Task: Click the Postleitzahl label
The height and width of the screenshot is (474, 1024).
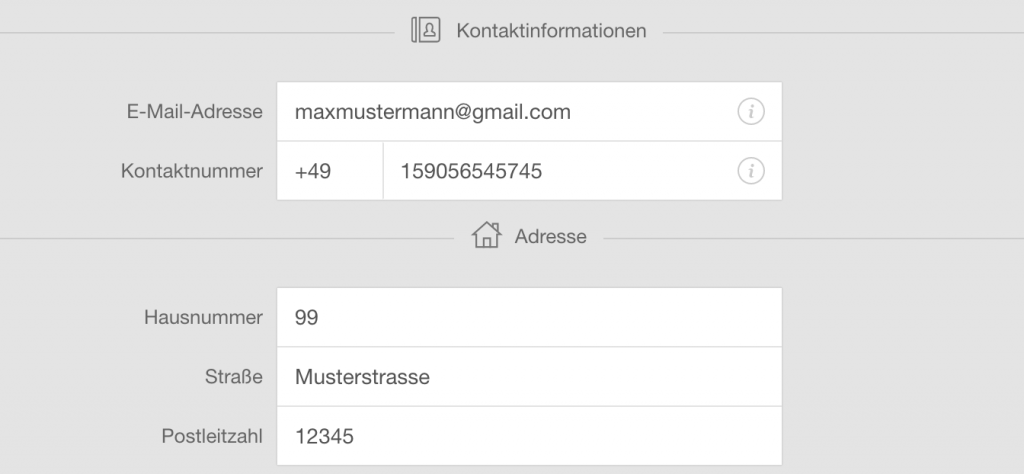Action: (212, 436)
